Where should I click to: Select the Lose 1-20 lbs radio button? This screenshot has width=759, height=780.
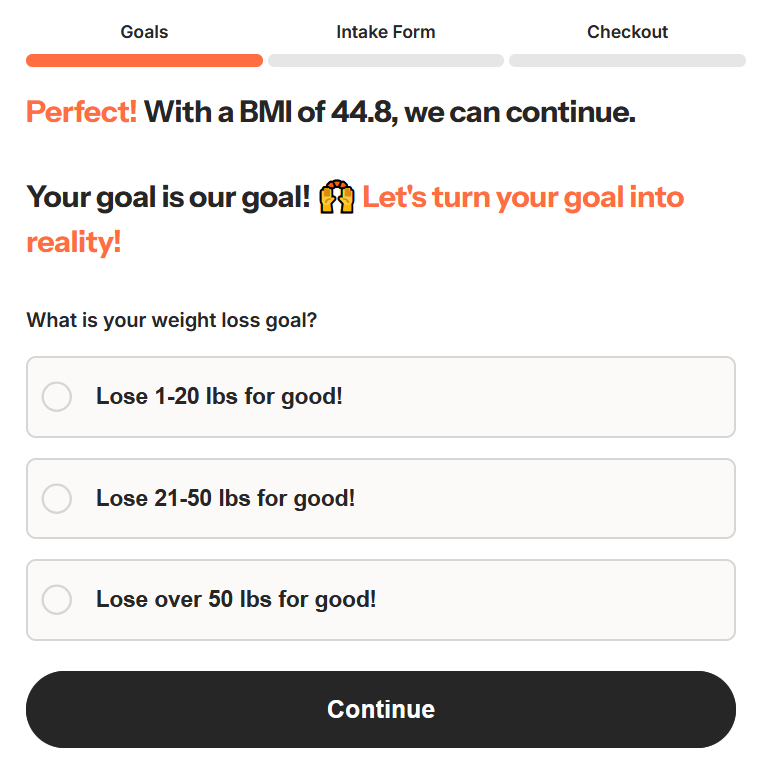[57, 397]
